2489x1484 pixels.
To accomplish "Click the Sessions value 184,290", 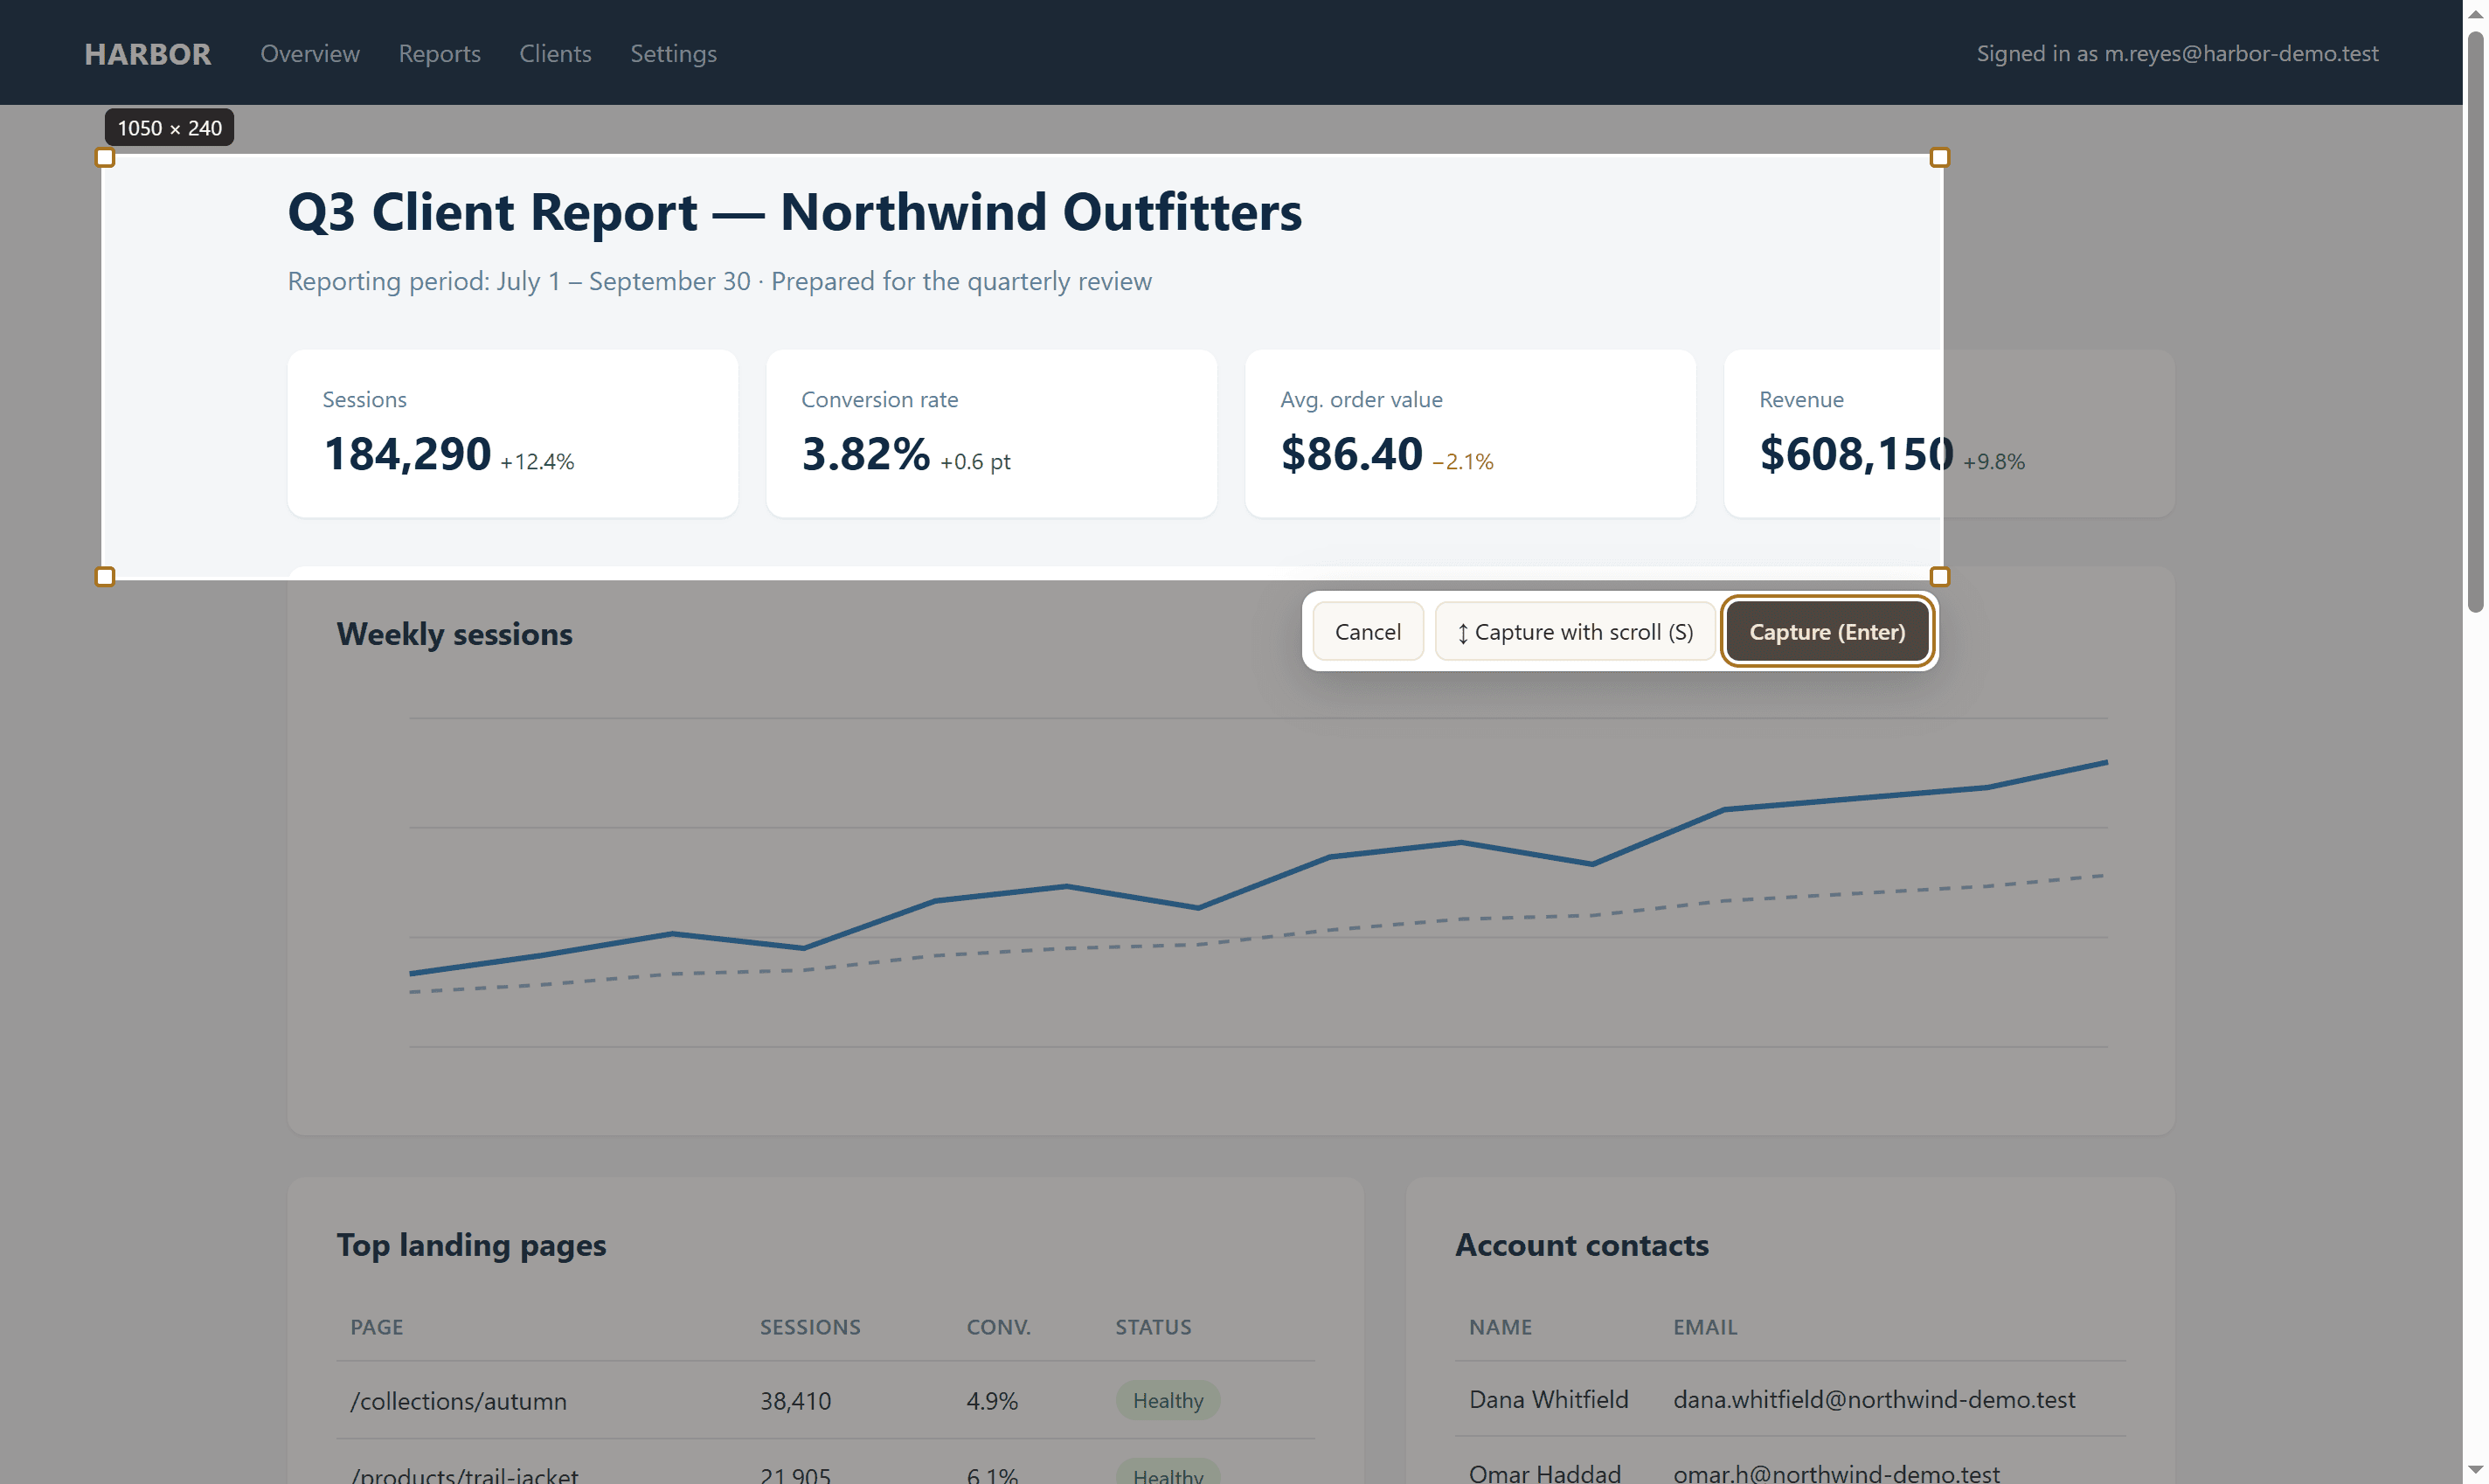I will 407,454.
